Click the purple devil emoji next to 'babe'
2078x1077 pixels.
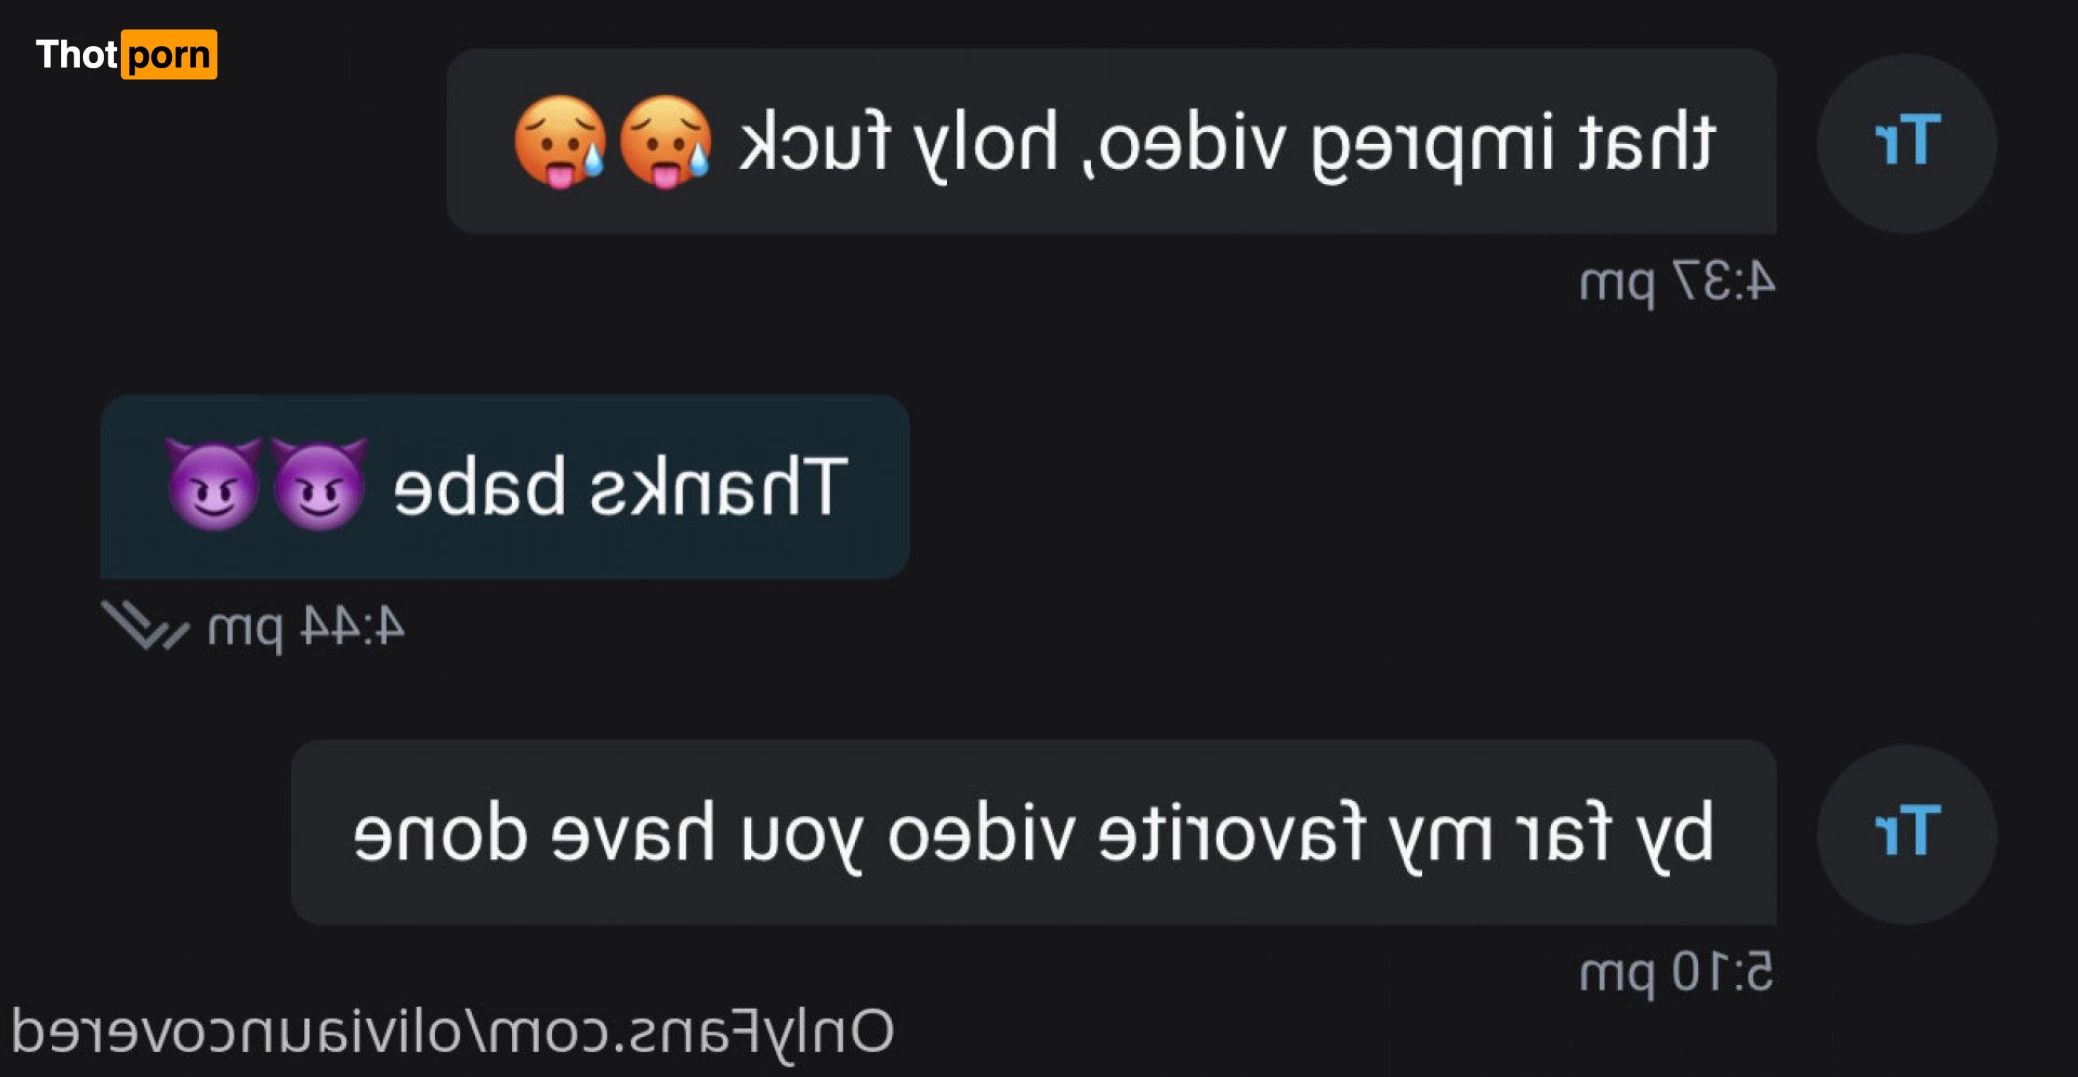pos(319,484)
